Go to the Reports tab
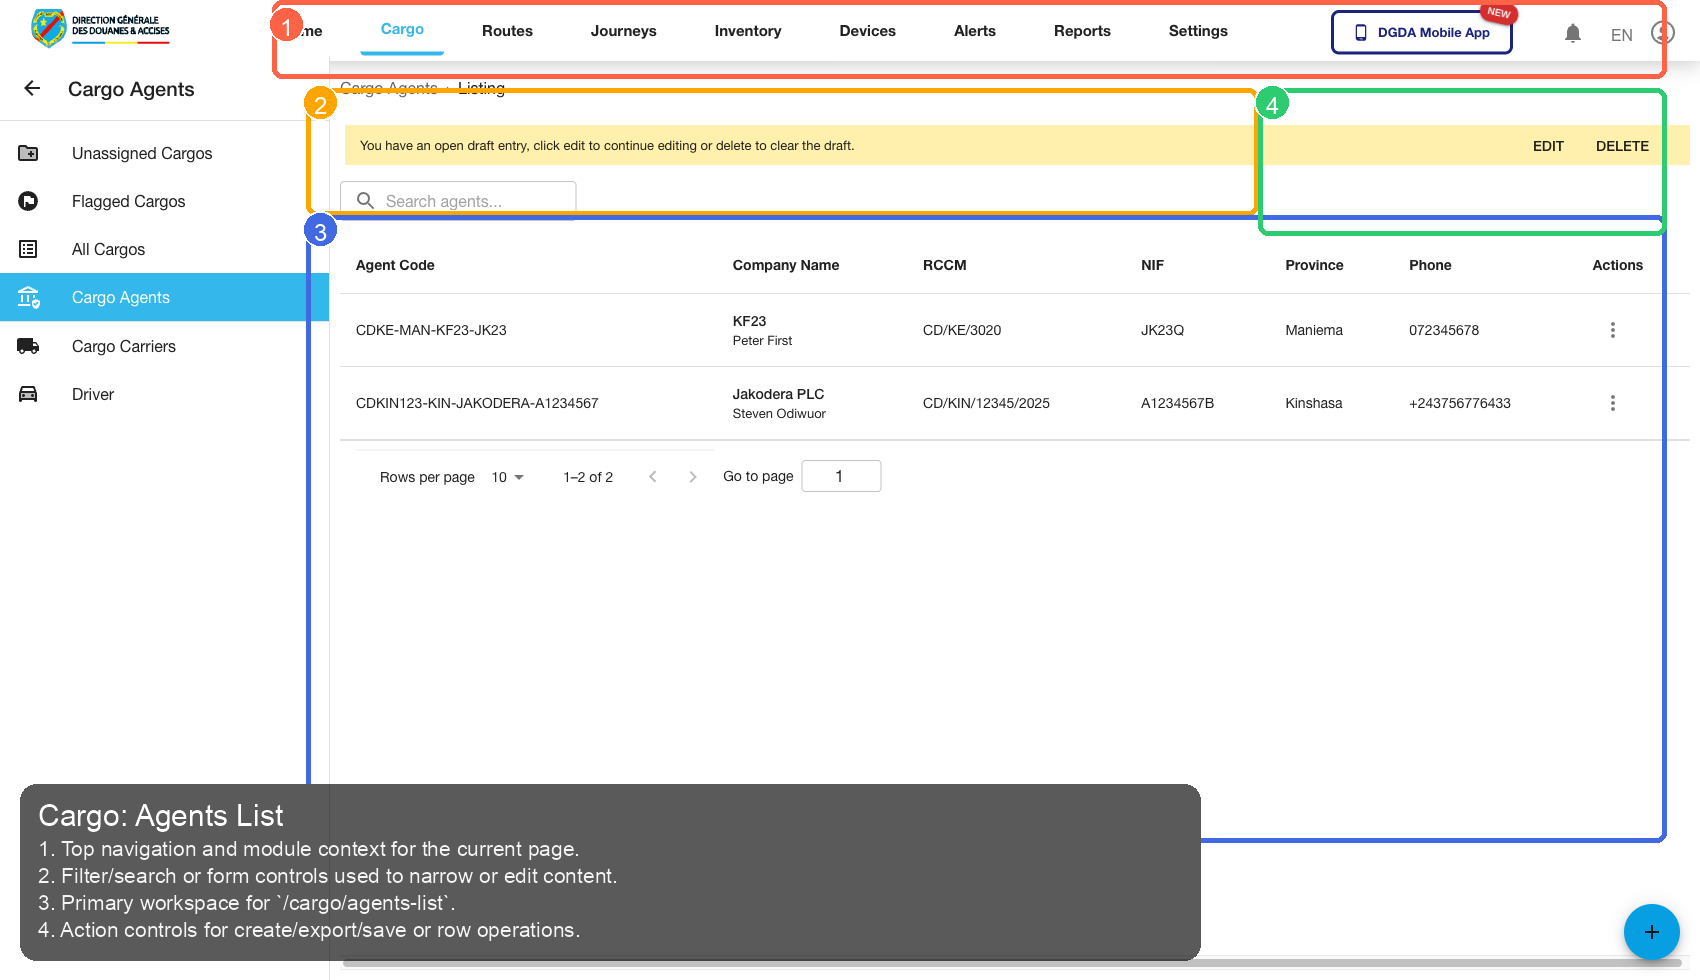This screenshot has width=1700, height=980. 1081,31
